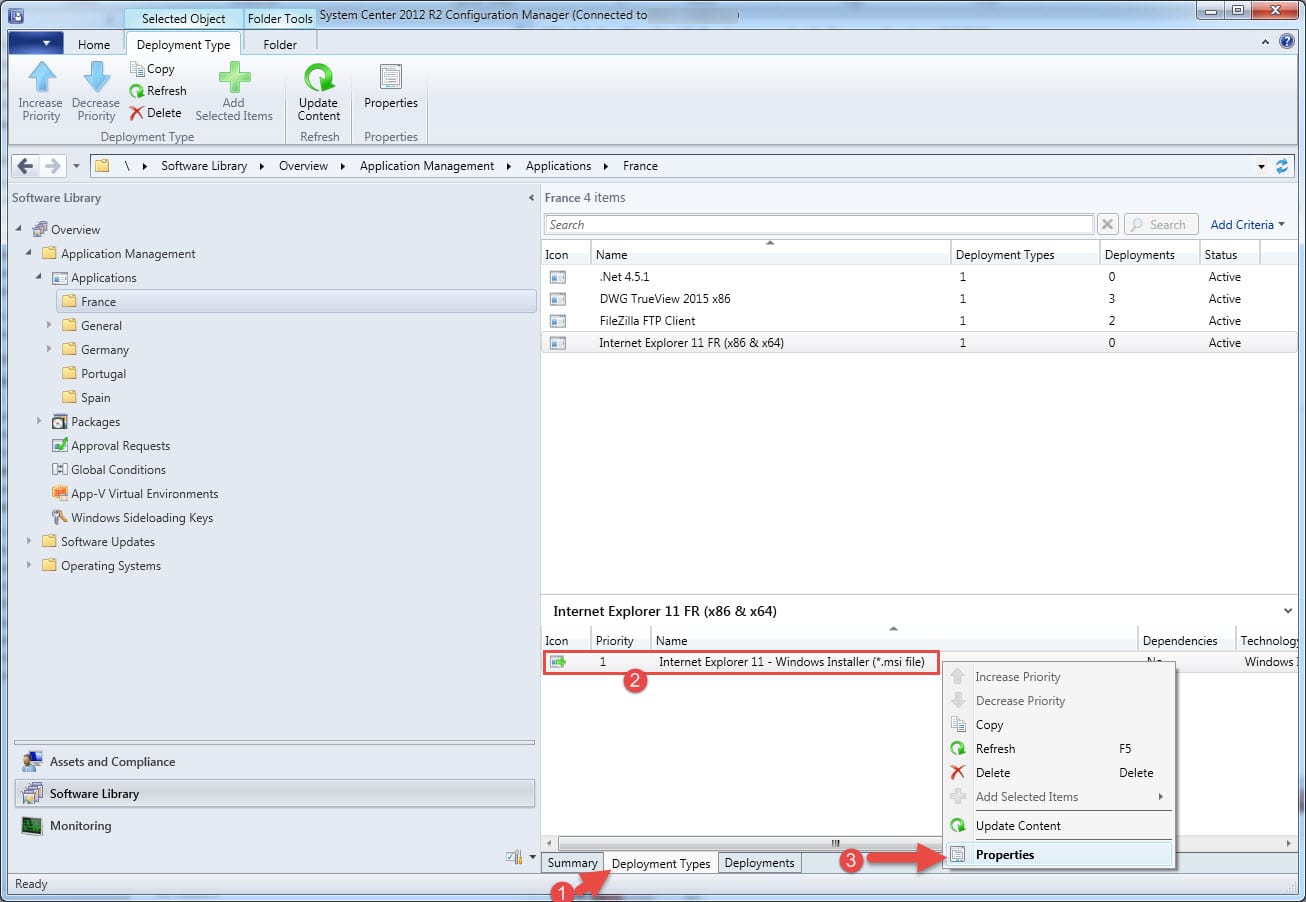The width and height of the screenshot is (1306, 902).
Task: Switch to the Deployments tab
Action: [759, 863]
